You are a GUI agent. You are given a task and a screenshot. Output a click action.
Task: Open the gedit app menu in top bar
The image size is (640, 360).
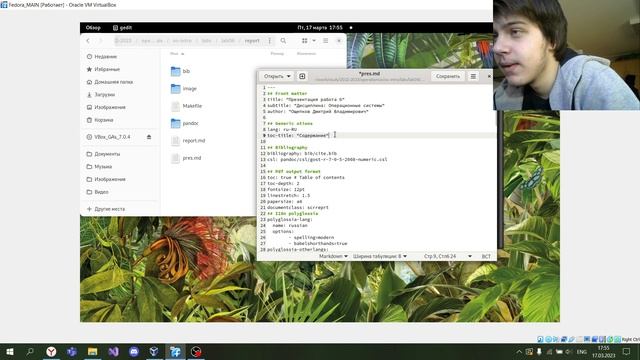tap(122, 28)
